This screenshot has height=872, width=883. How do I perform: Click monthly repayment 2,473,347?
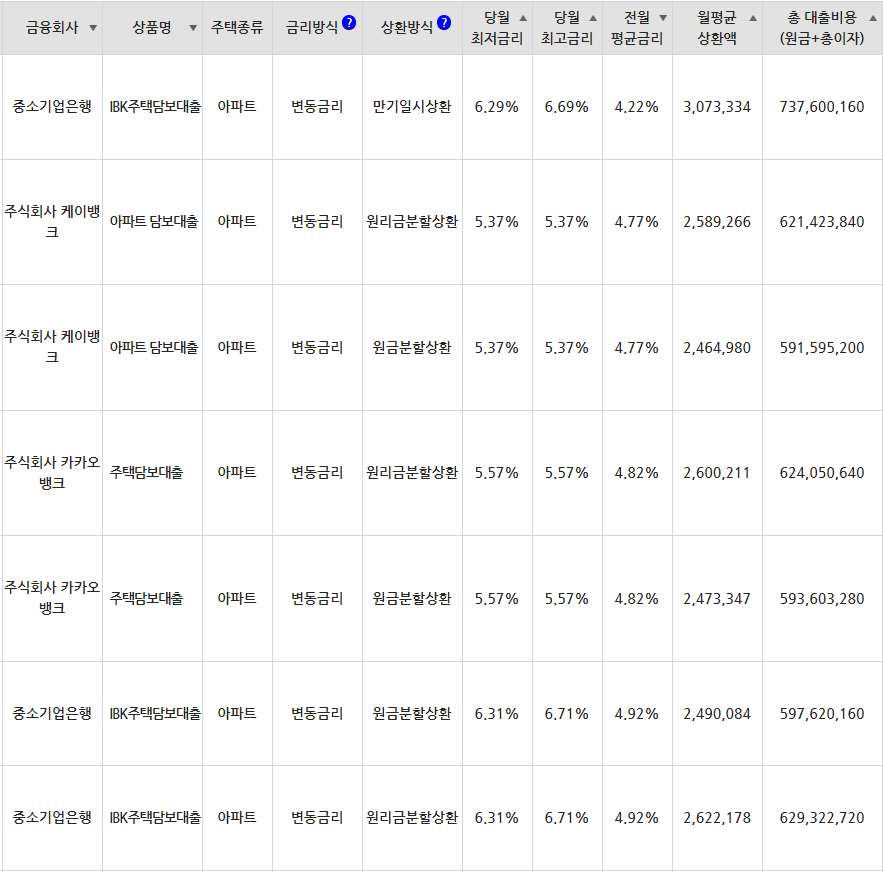(x=717, y=598)
